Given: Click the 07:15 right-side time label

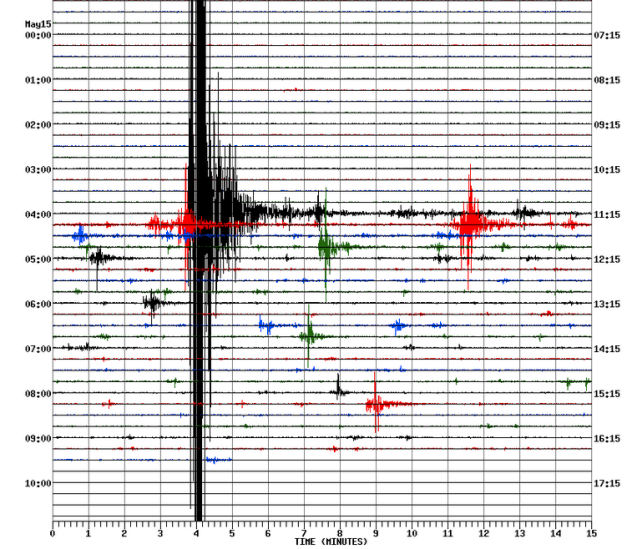Looking at the screenshot, I should point(607,35).
